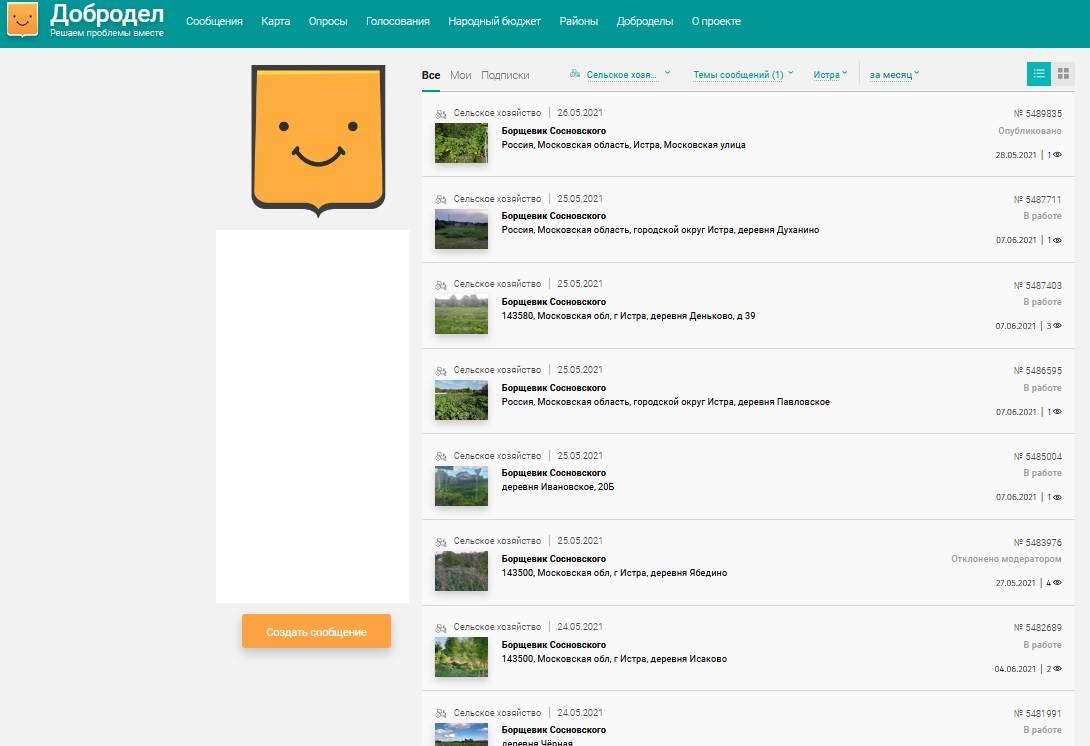This screenshot has height=746, width=1090.
Task: Open the Темы сообщений (1) dropdown
Action: (x=743, y=75)
